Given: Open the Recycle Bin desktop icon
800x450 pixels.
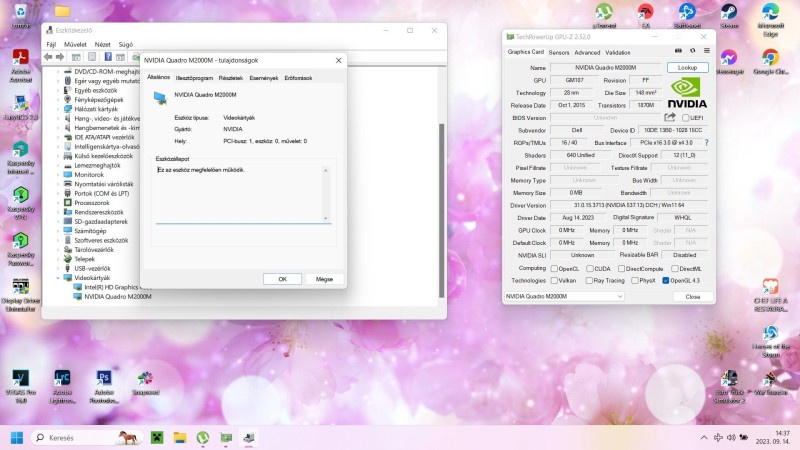Looking at the screenshot, I should click(x=20, y=16).
